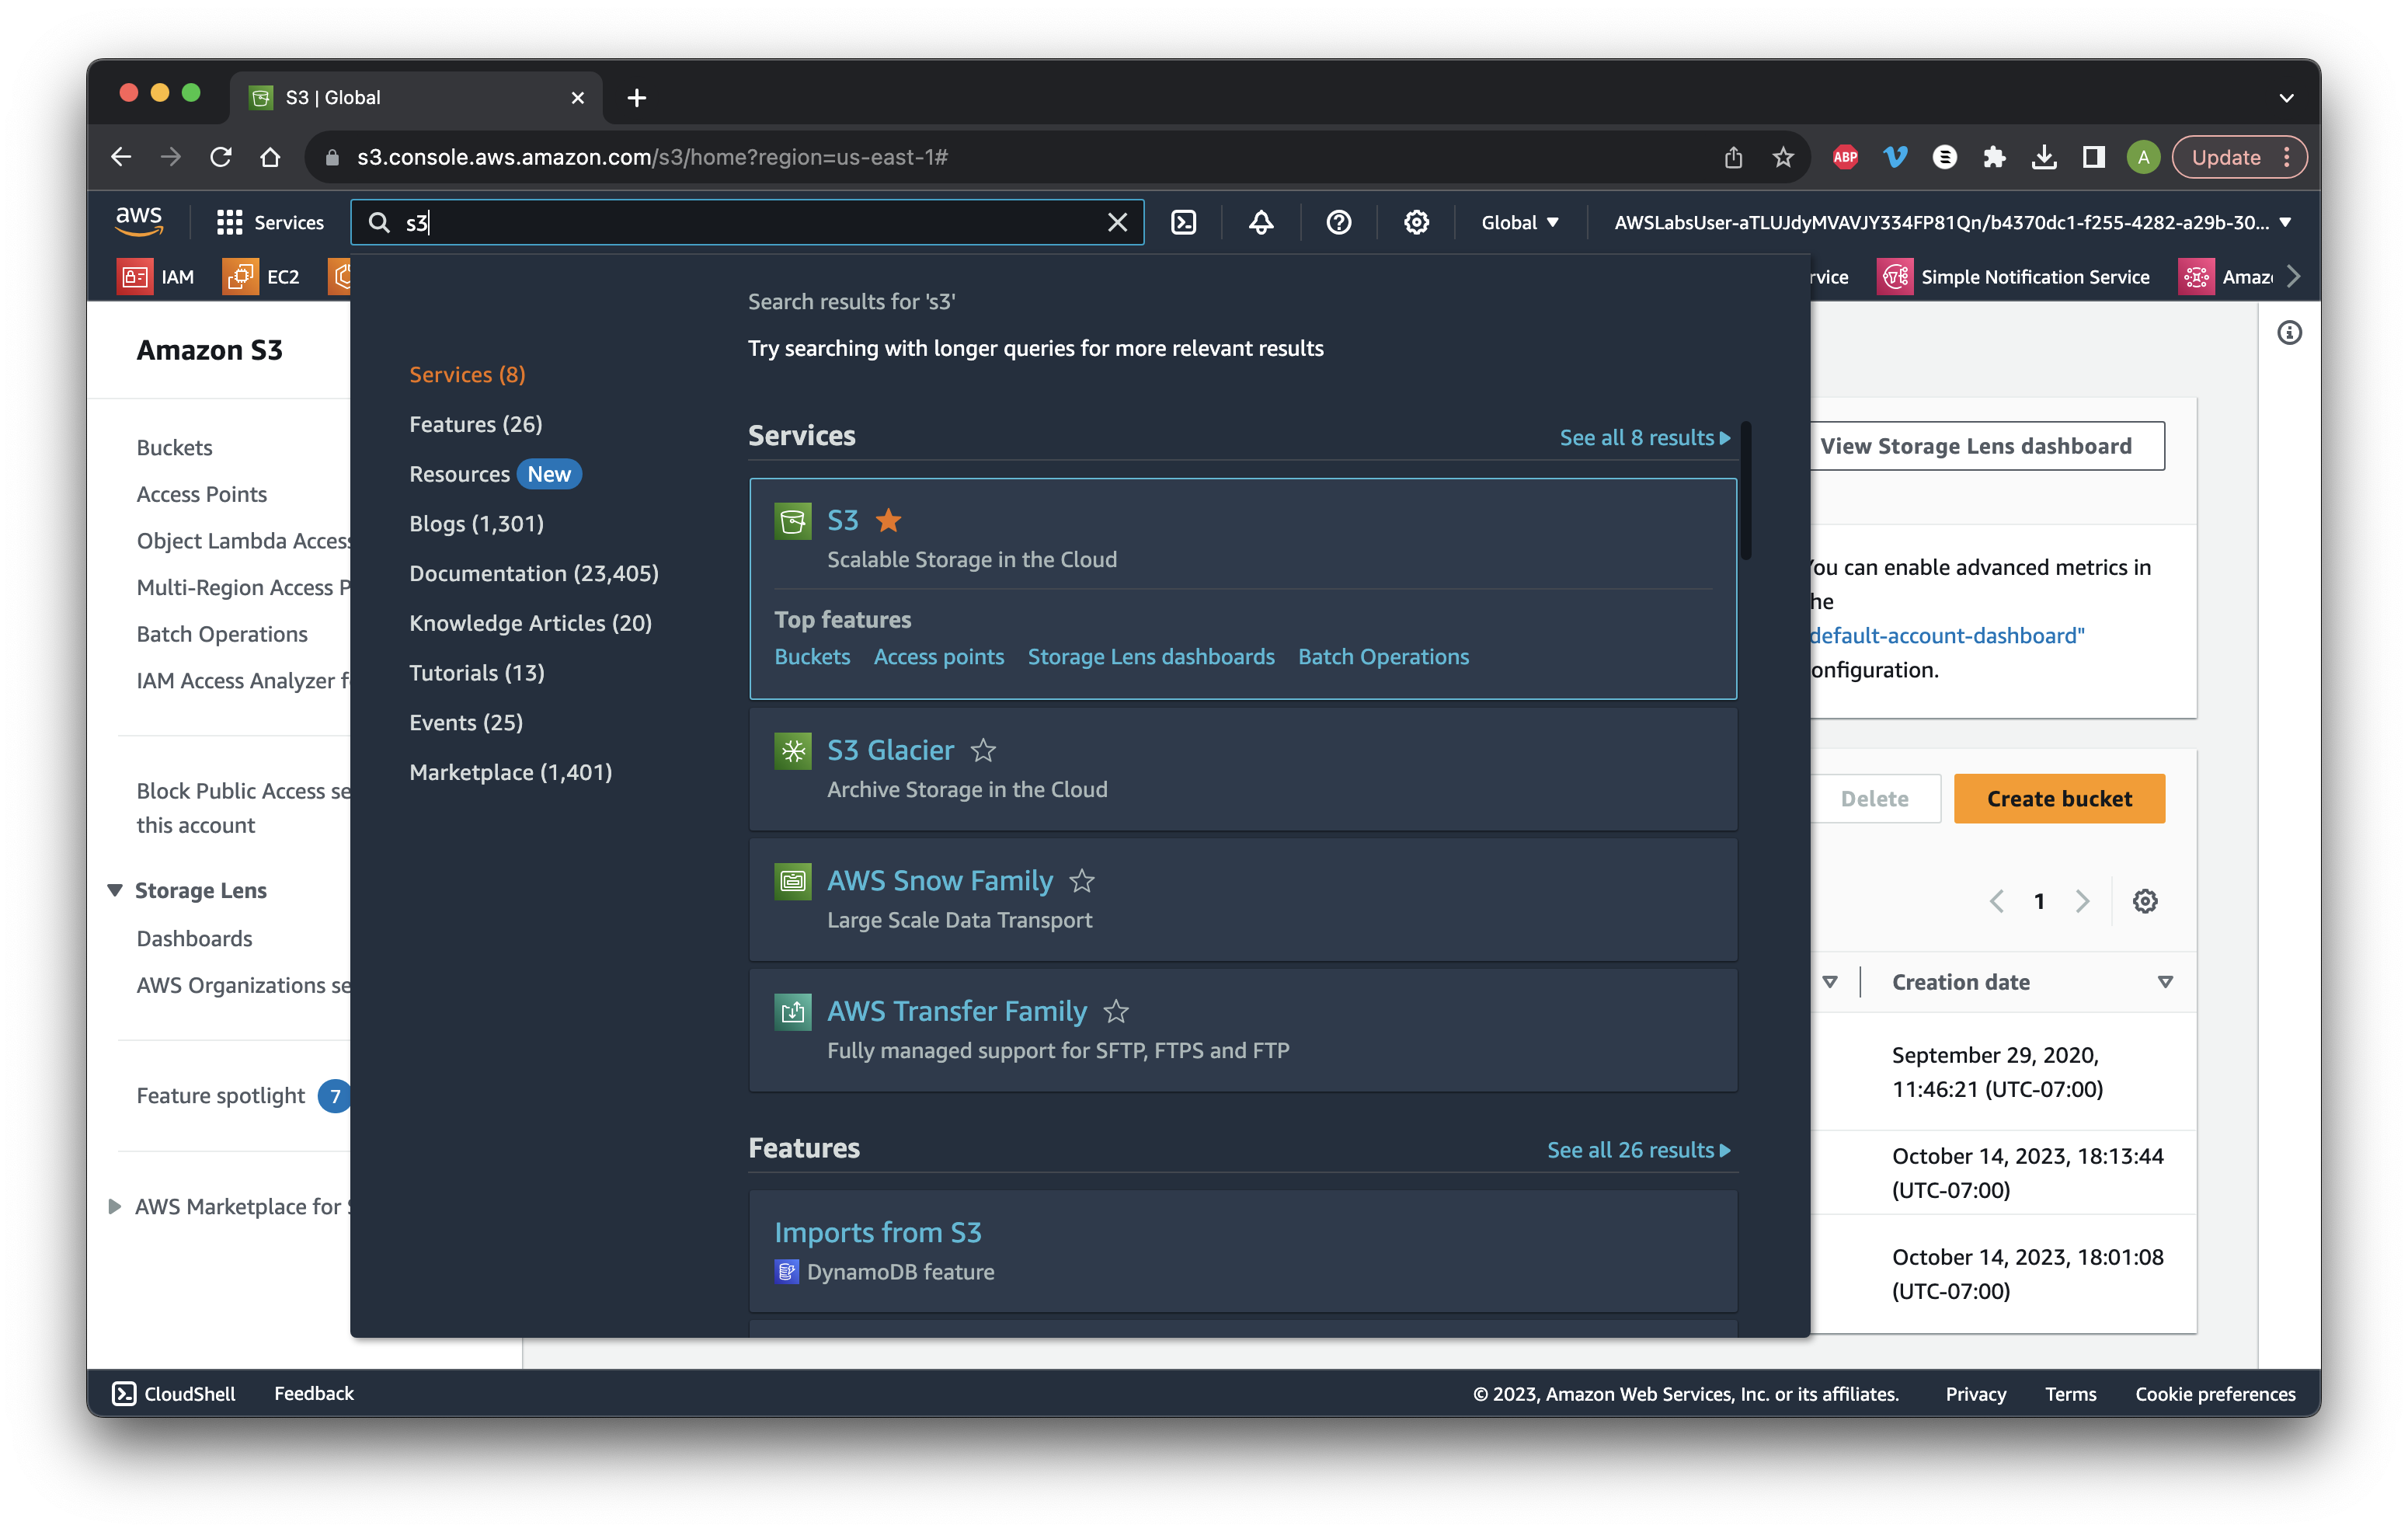
Task: Filter results by Services (8)
Action: coord(467,374)
